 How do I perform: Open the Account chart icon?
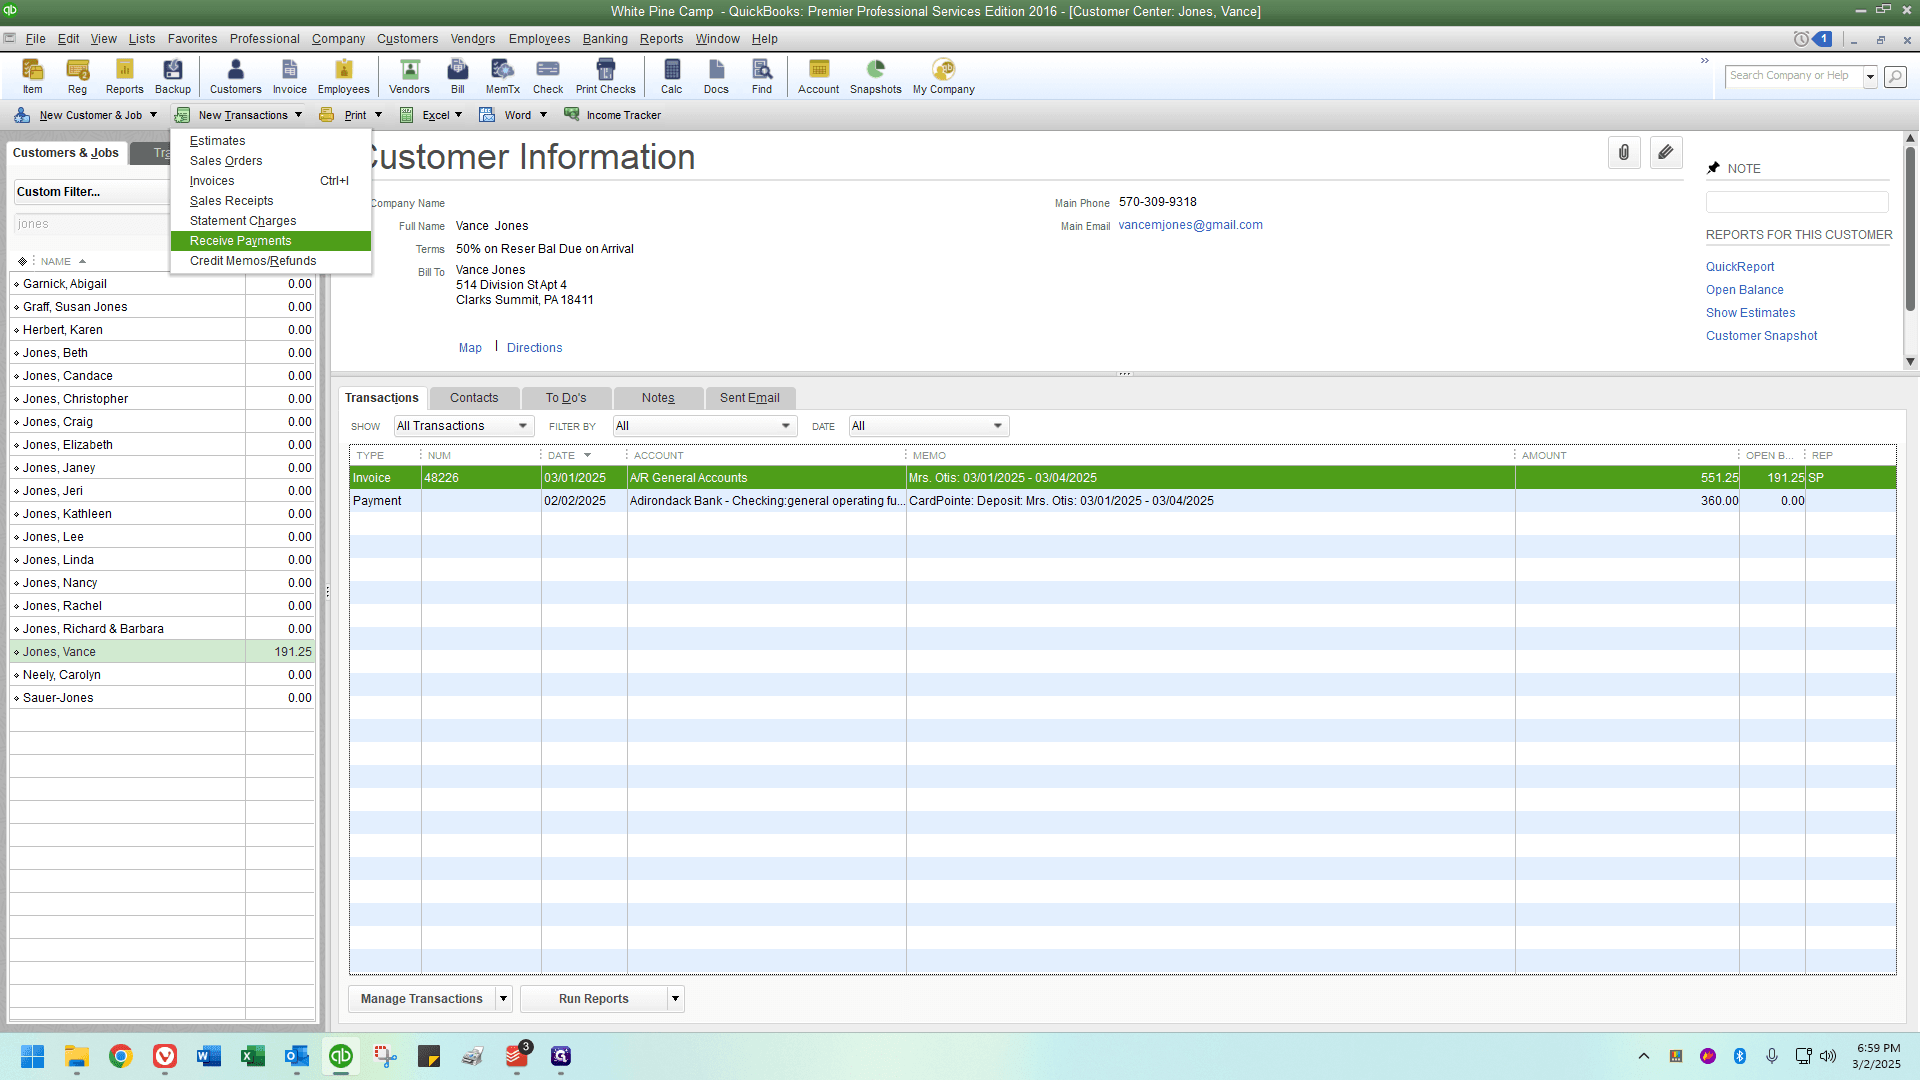point(819,76)
